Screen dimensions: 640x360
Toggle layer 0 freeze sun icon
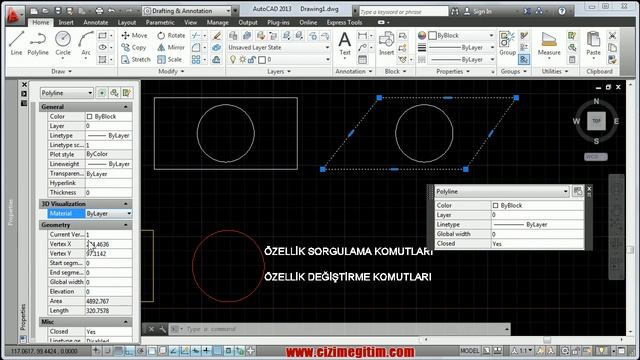tap(242, 60)
